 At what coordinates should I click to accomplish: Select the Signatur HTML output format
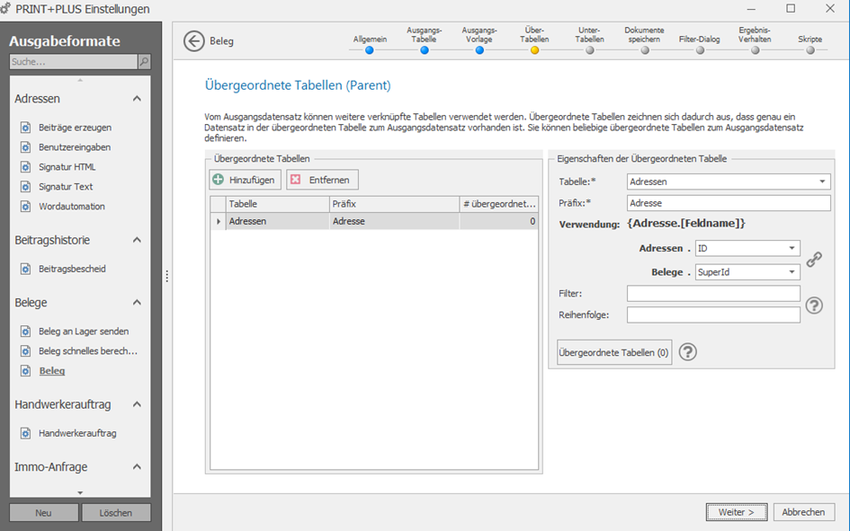coord(67,167)
